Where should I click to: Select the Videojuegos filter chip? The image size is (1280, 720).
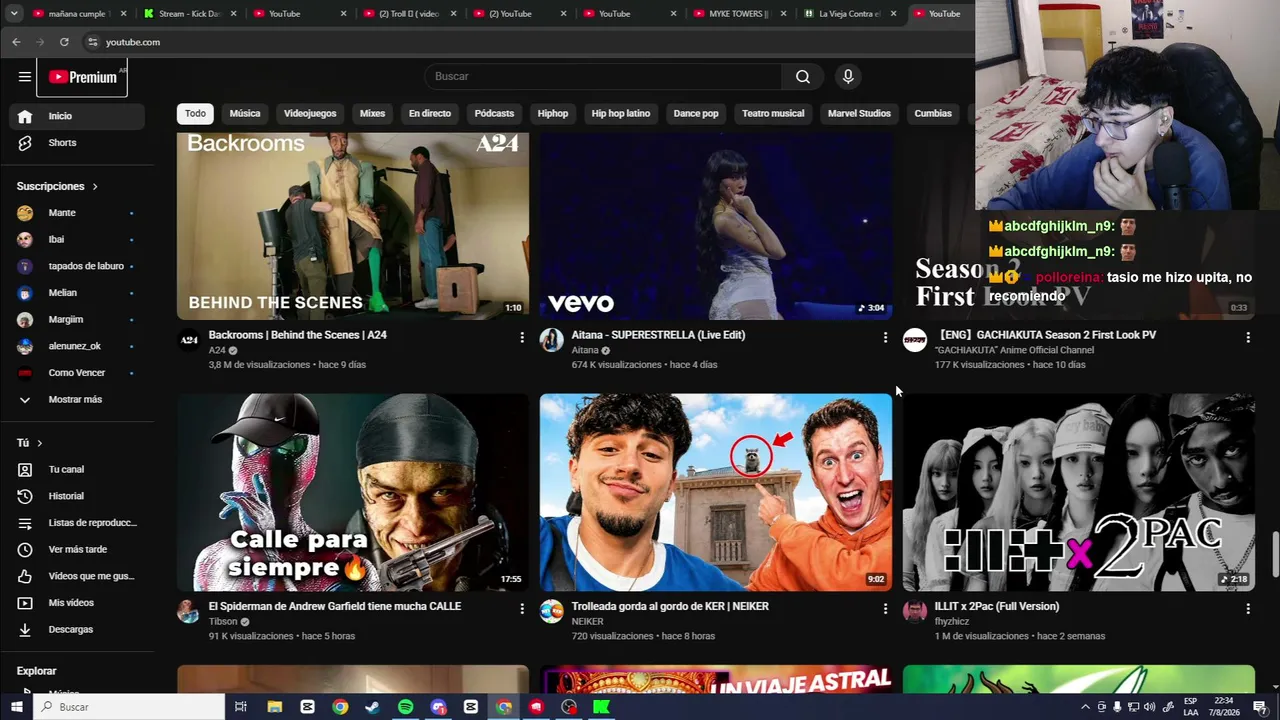click(310, 113)
